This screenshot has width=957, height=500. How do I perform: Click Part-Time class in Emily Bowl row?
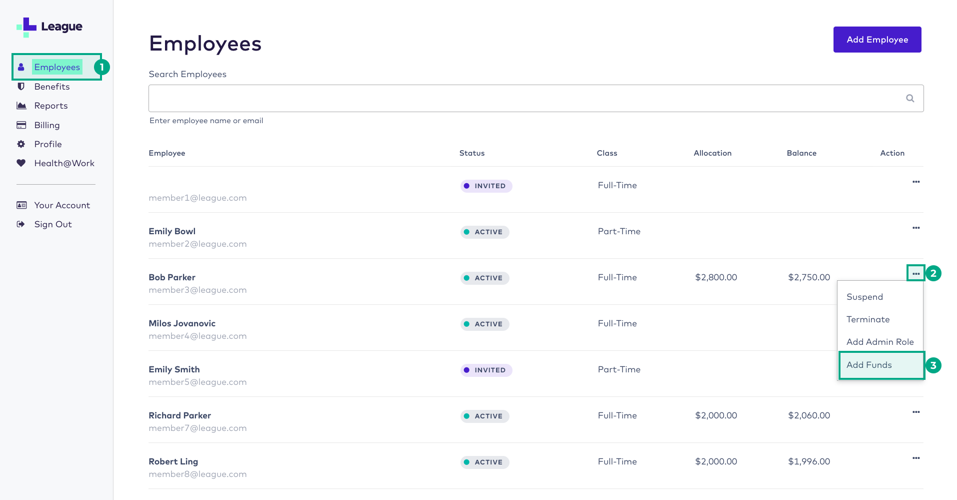619,231
